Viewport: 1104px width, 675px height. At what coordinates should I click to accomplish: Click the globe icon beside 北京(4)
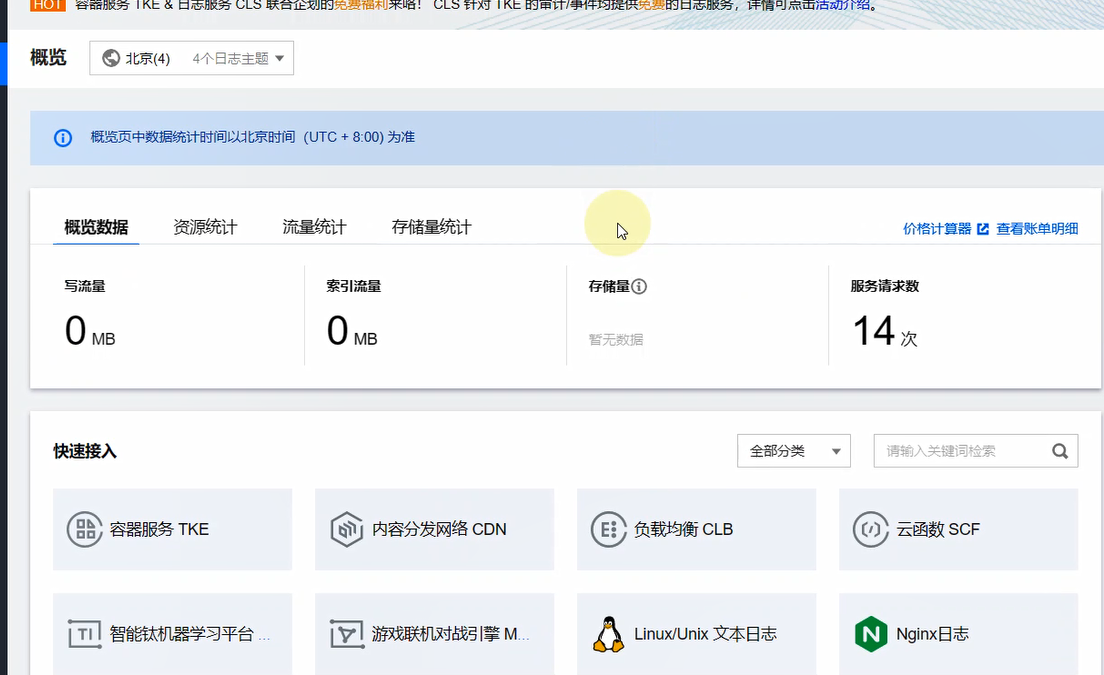(111, 58)
